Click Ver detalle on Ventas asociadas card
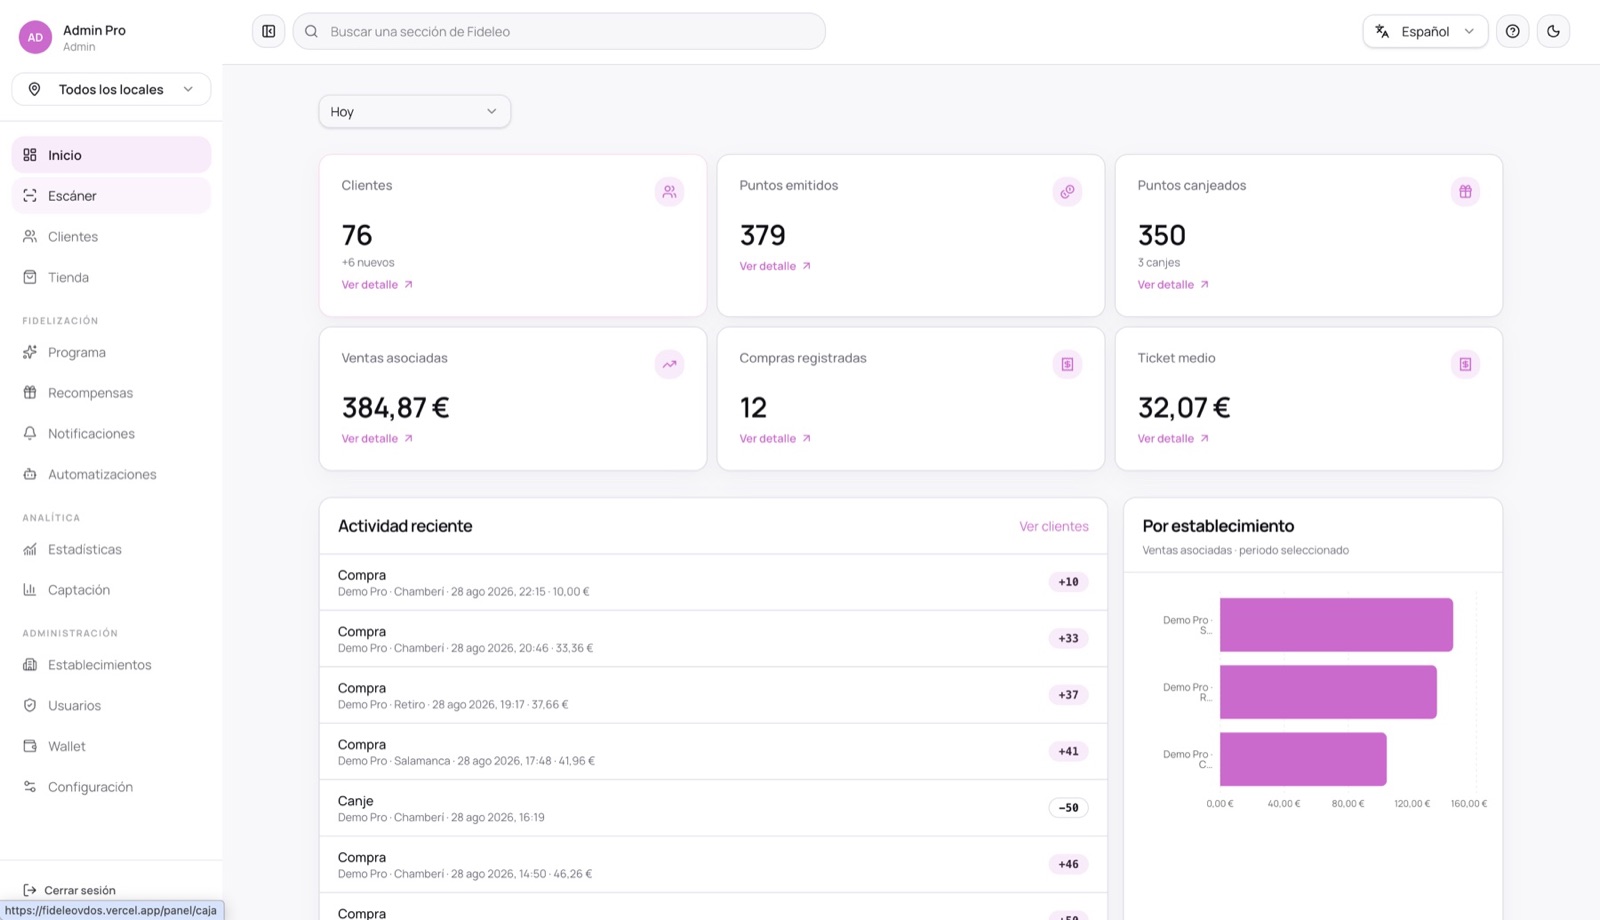Screen dimensions: 1600x920 (377, 439)
